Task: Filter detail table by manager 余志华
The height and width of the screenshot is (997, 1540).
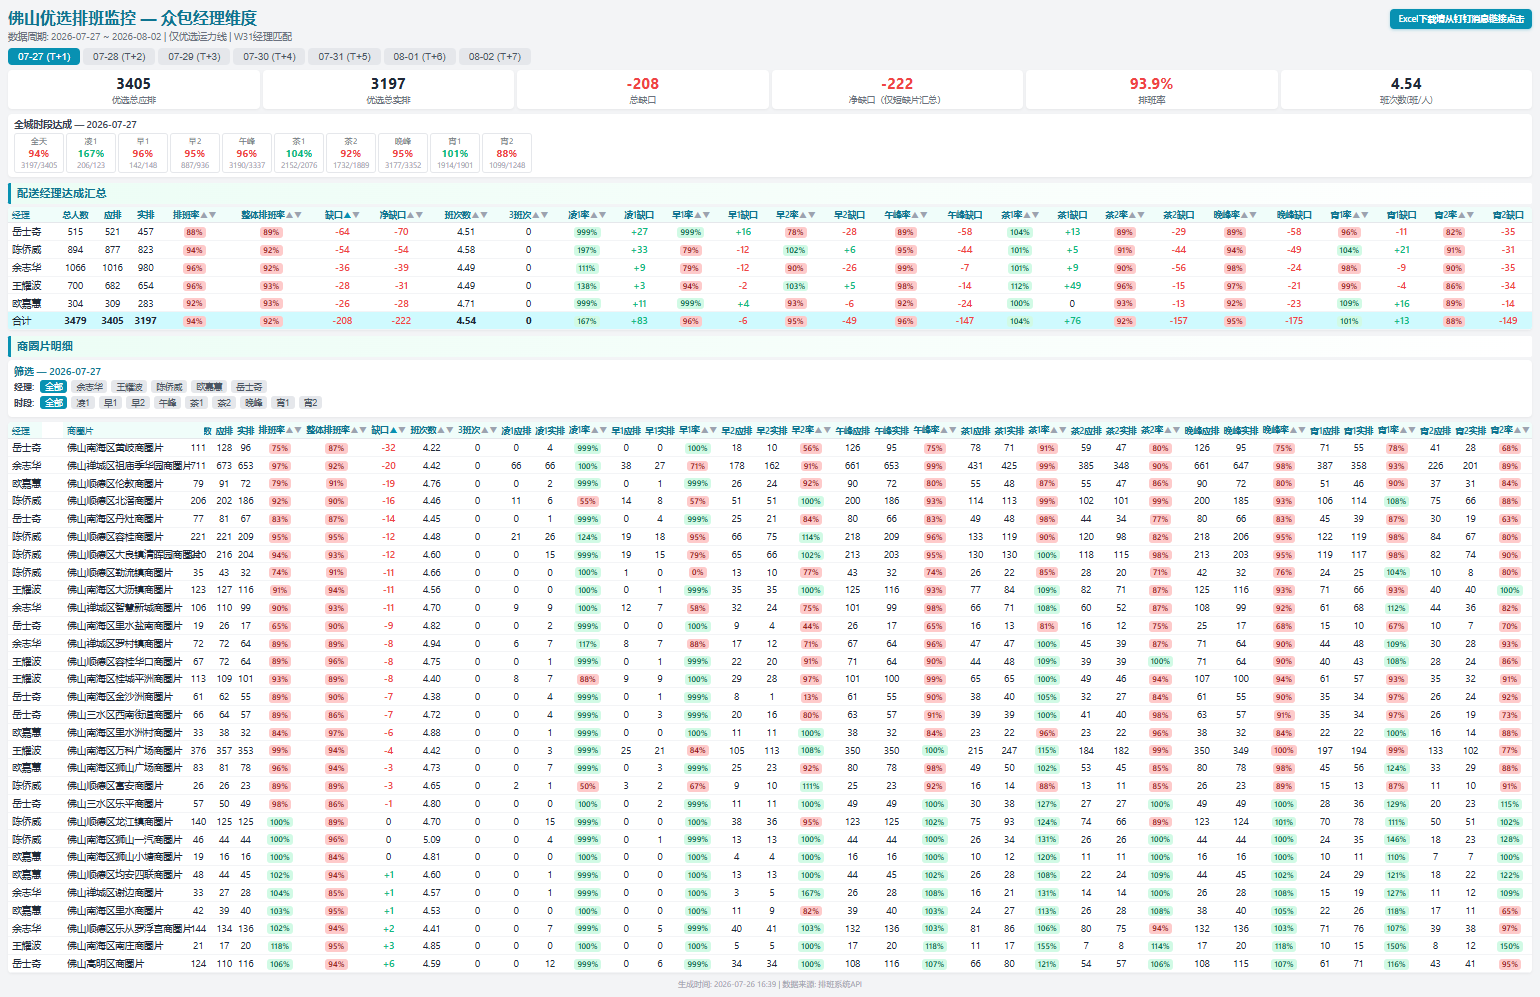Action: 90,387
